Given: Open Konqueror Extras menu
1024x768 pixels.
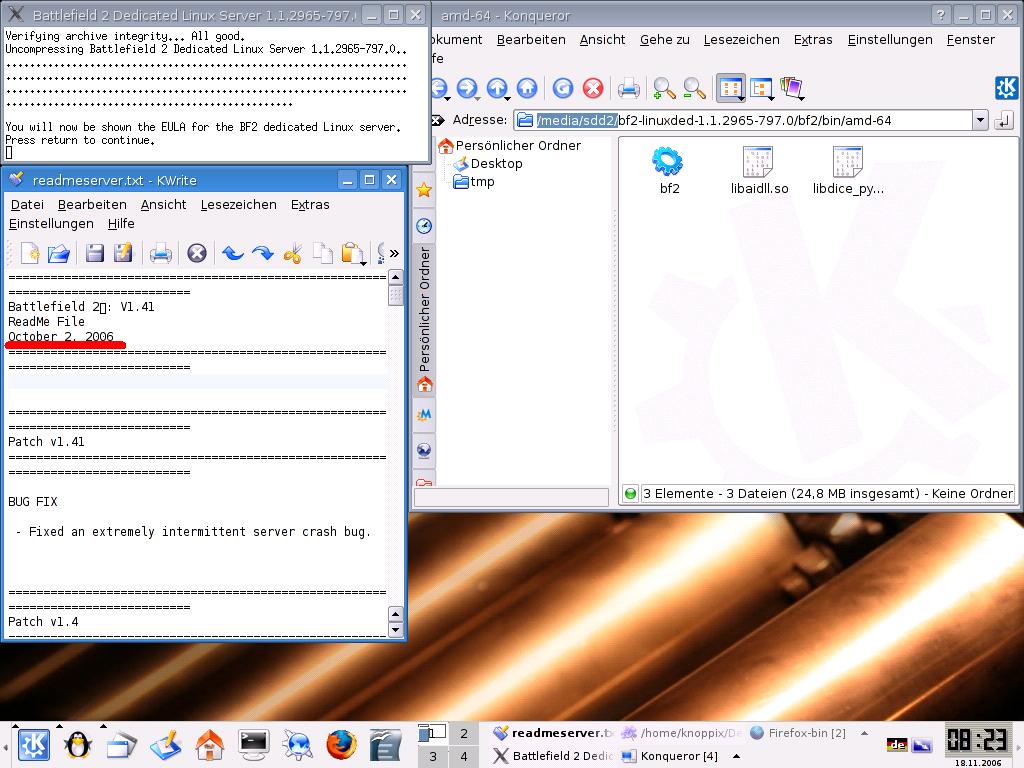Looking at the screenshot, I should (813, 39).
